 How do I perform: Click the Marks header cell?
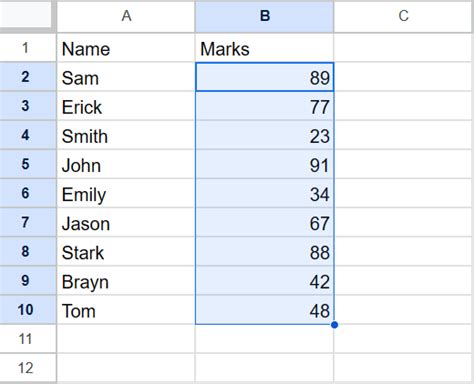click(264, 48)
